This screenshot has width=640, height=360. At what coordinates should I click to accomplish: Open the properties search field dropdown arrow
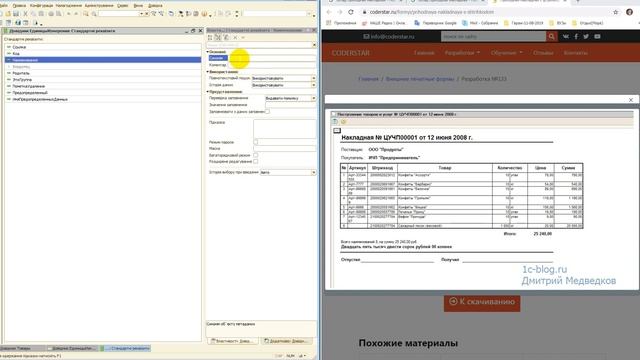[x=314, y=45]
